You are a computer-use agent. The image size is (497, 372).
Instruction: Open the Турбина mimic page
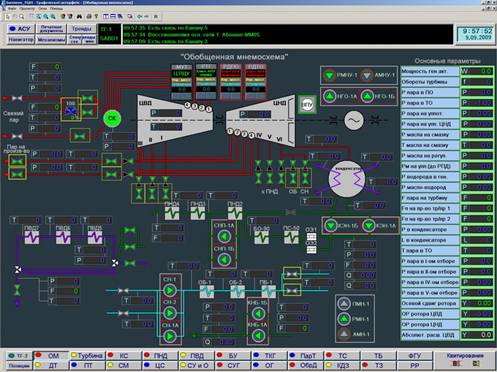[87, 355]
